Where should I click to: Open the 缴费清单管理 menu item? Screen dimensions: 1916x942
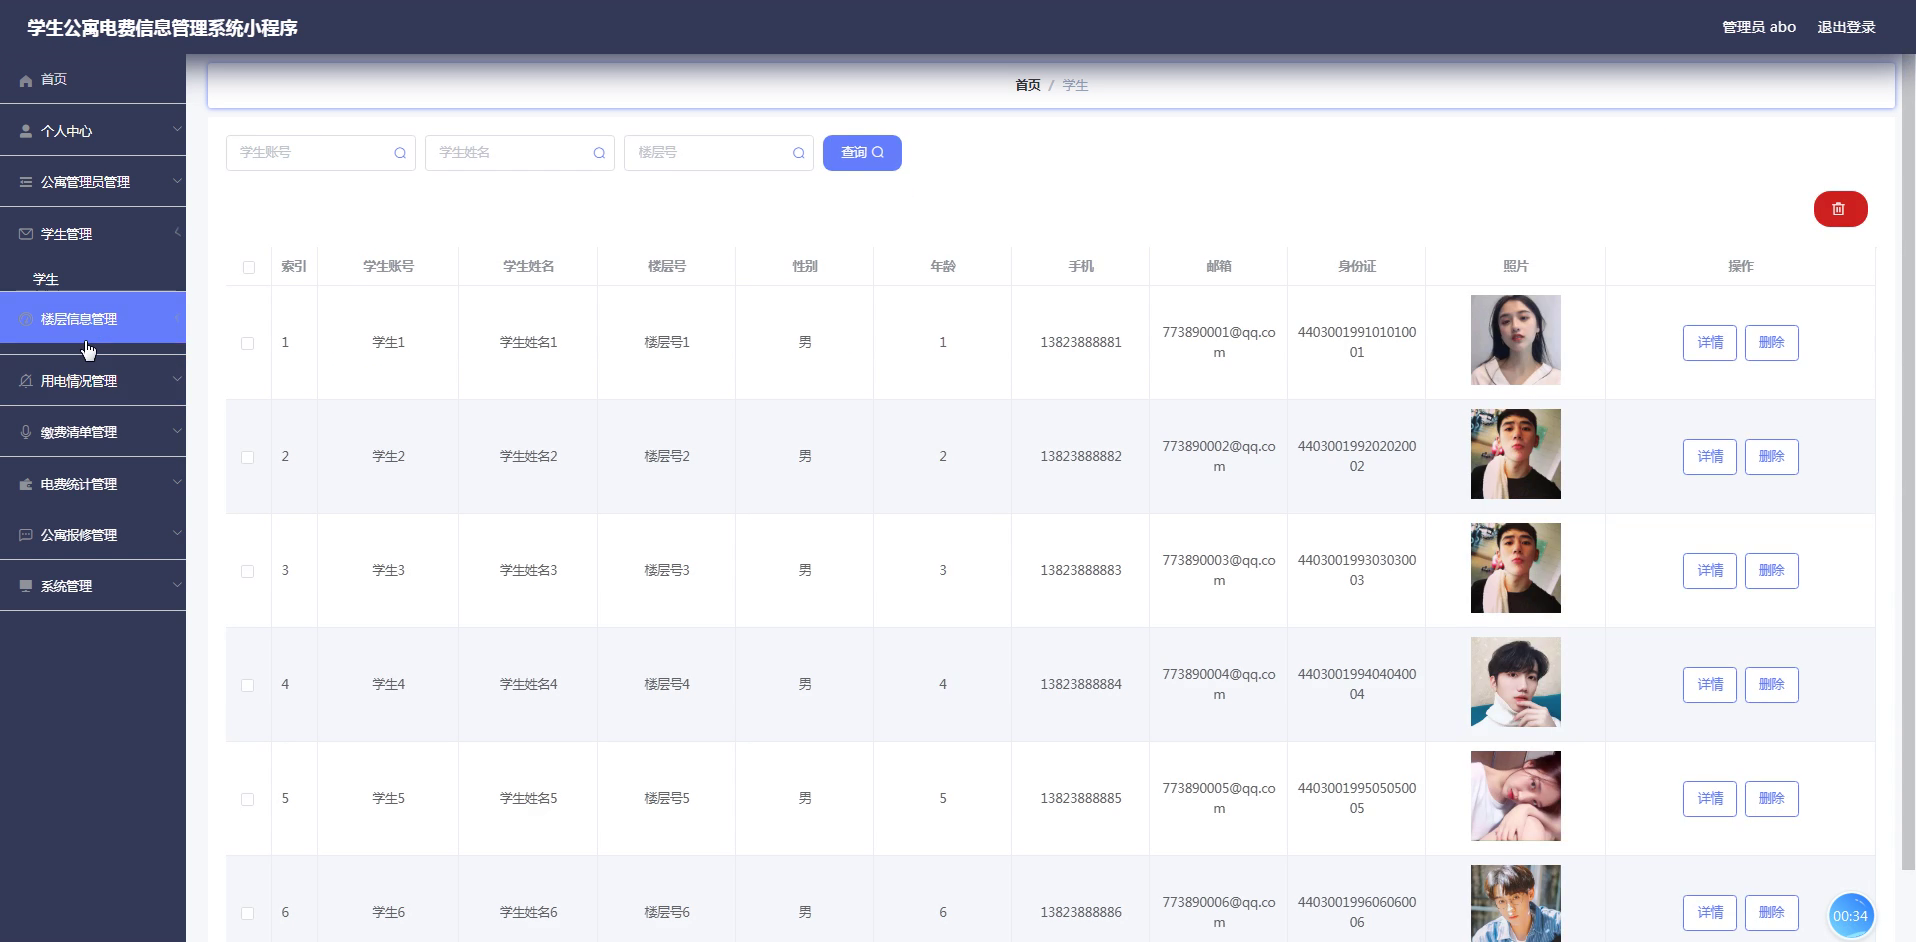tap(93, 432)
